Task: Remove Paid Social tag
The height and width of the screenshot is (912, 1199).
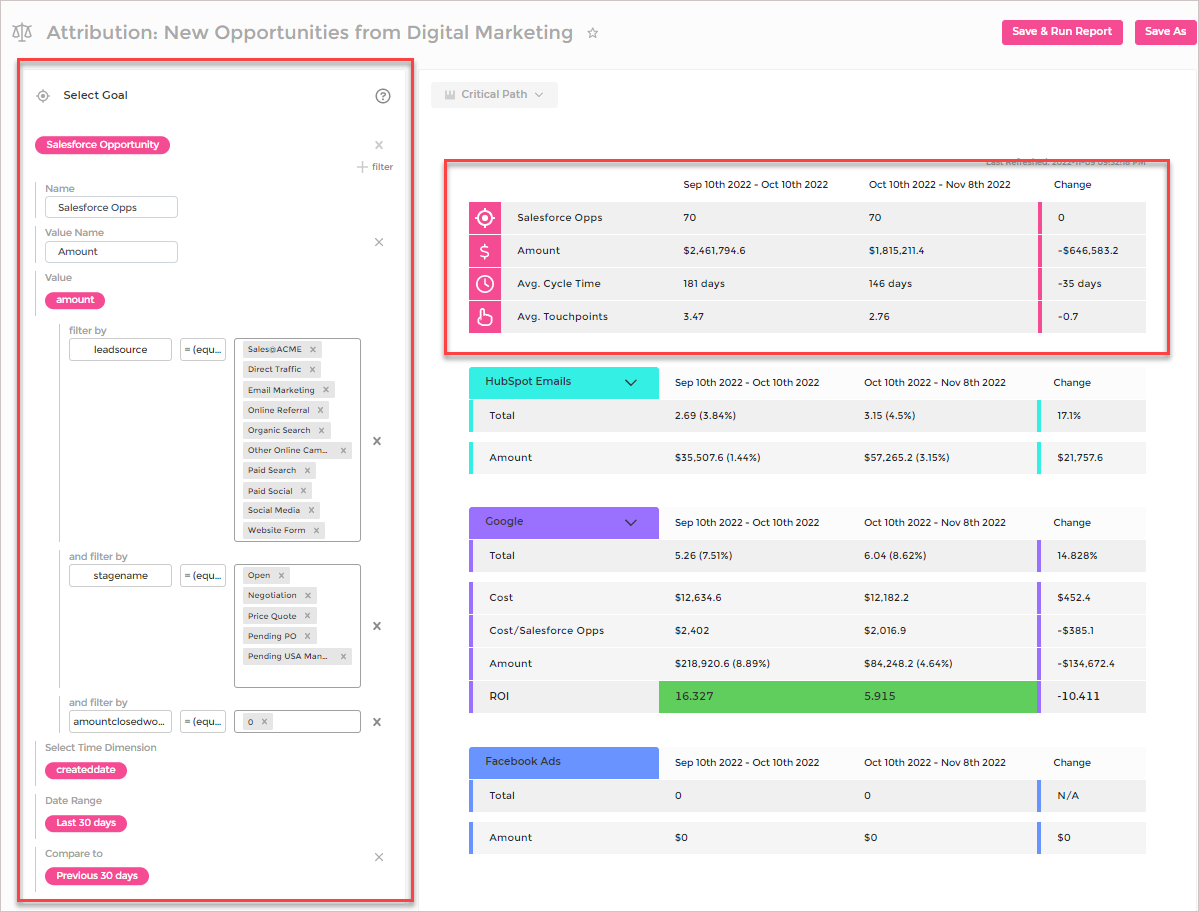Action: point(304,491)
